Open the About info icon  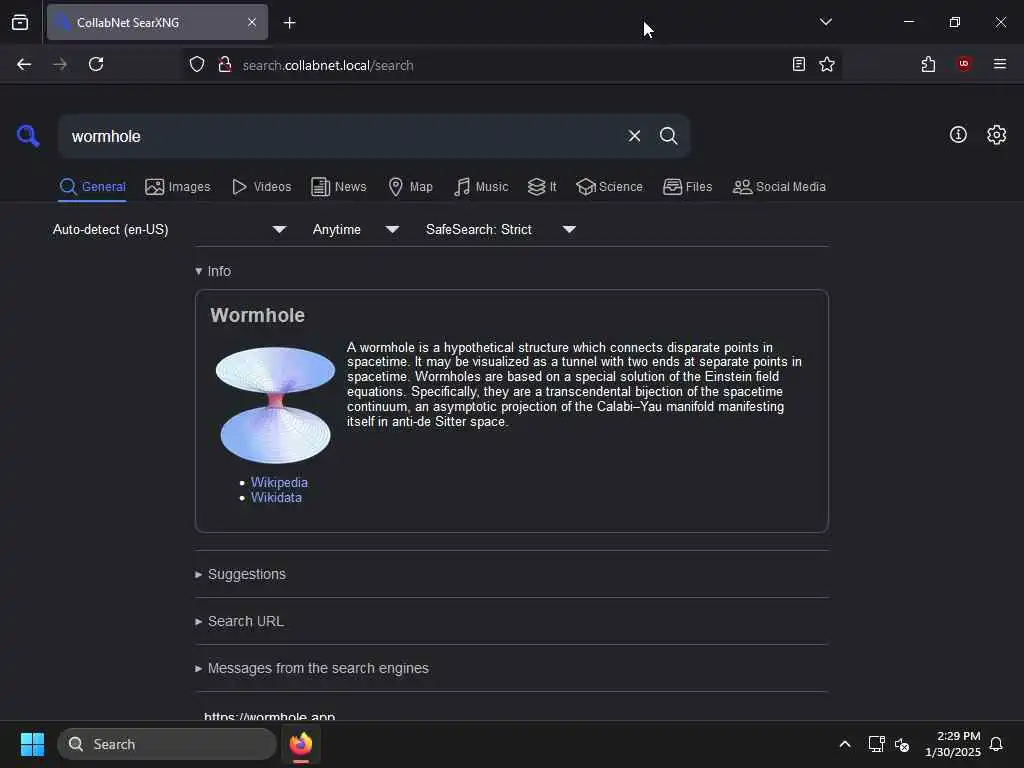[x=958, y=135]
